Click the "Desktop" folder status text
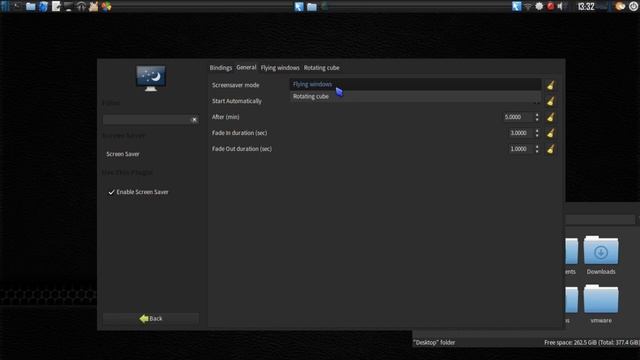 (x=434, y=342)
